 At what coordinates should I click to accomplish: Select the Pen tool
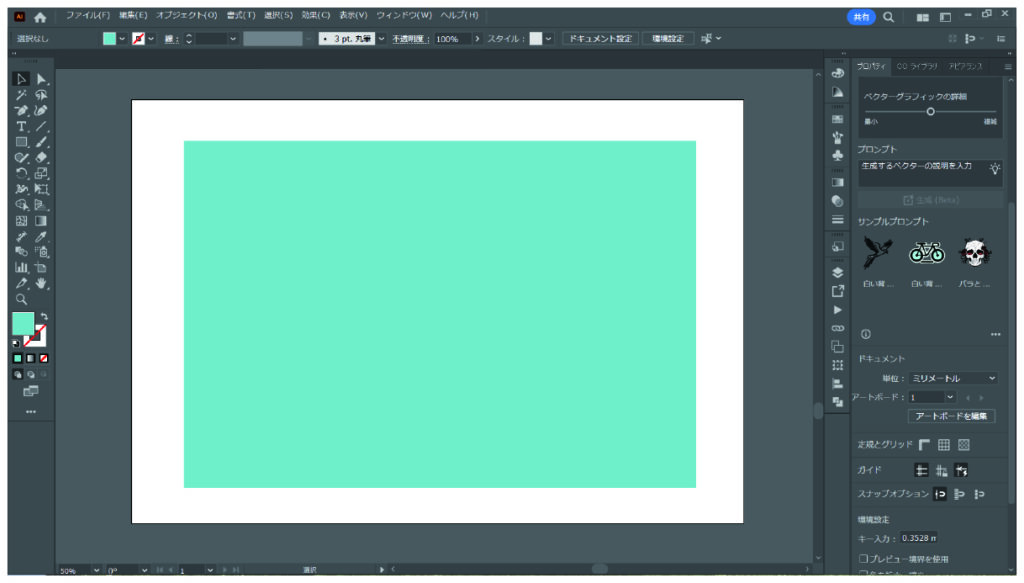click(x=21, y=111)
